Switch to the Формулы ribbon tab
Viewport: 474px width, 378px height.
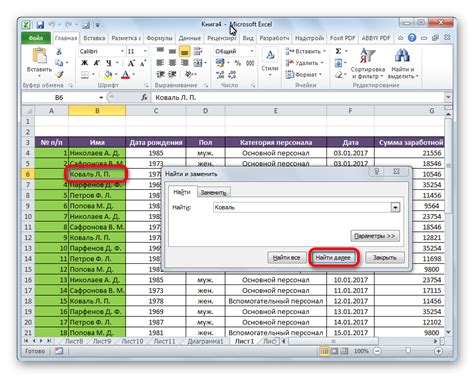(x=159, y=38)
